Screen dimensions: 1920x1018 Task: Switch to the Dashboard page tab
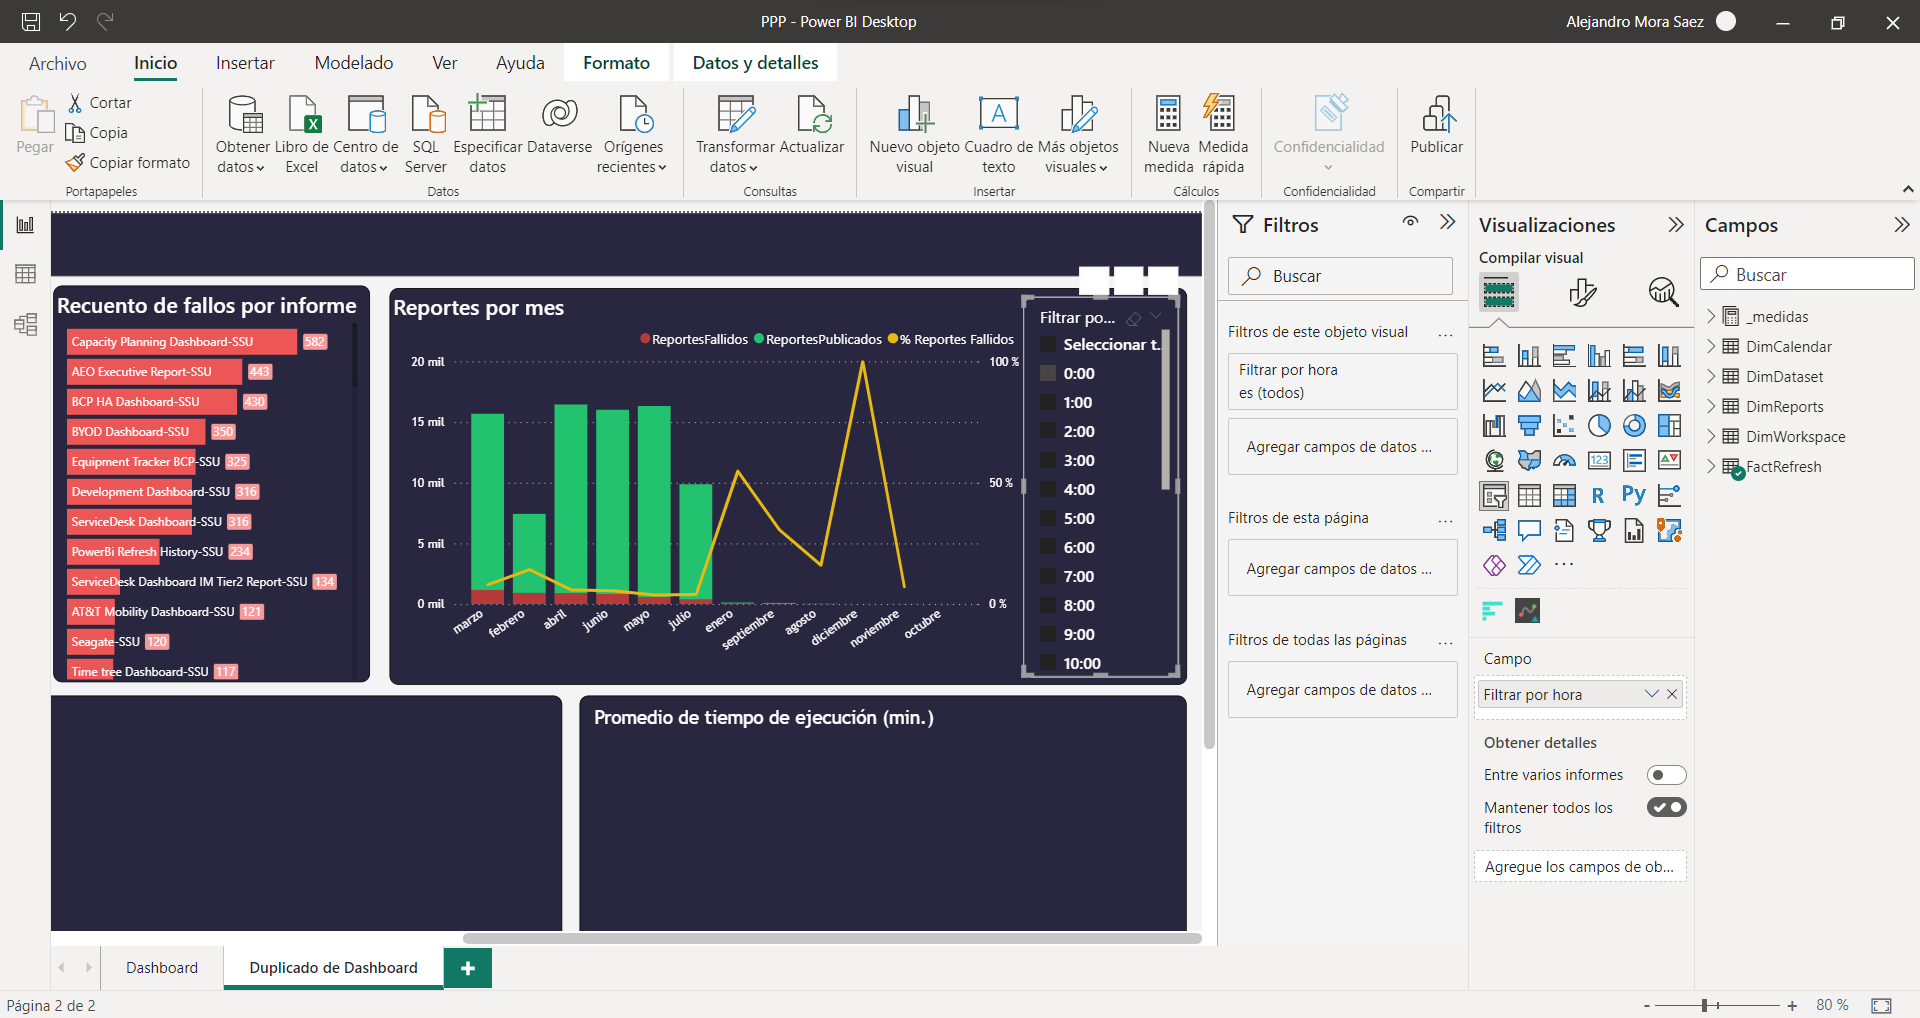[162, 967]
